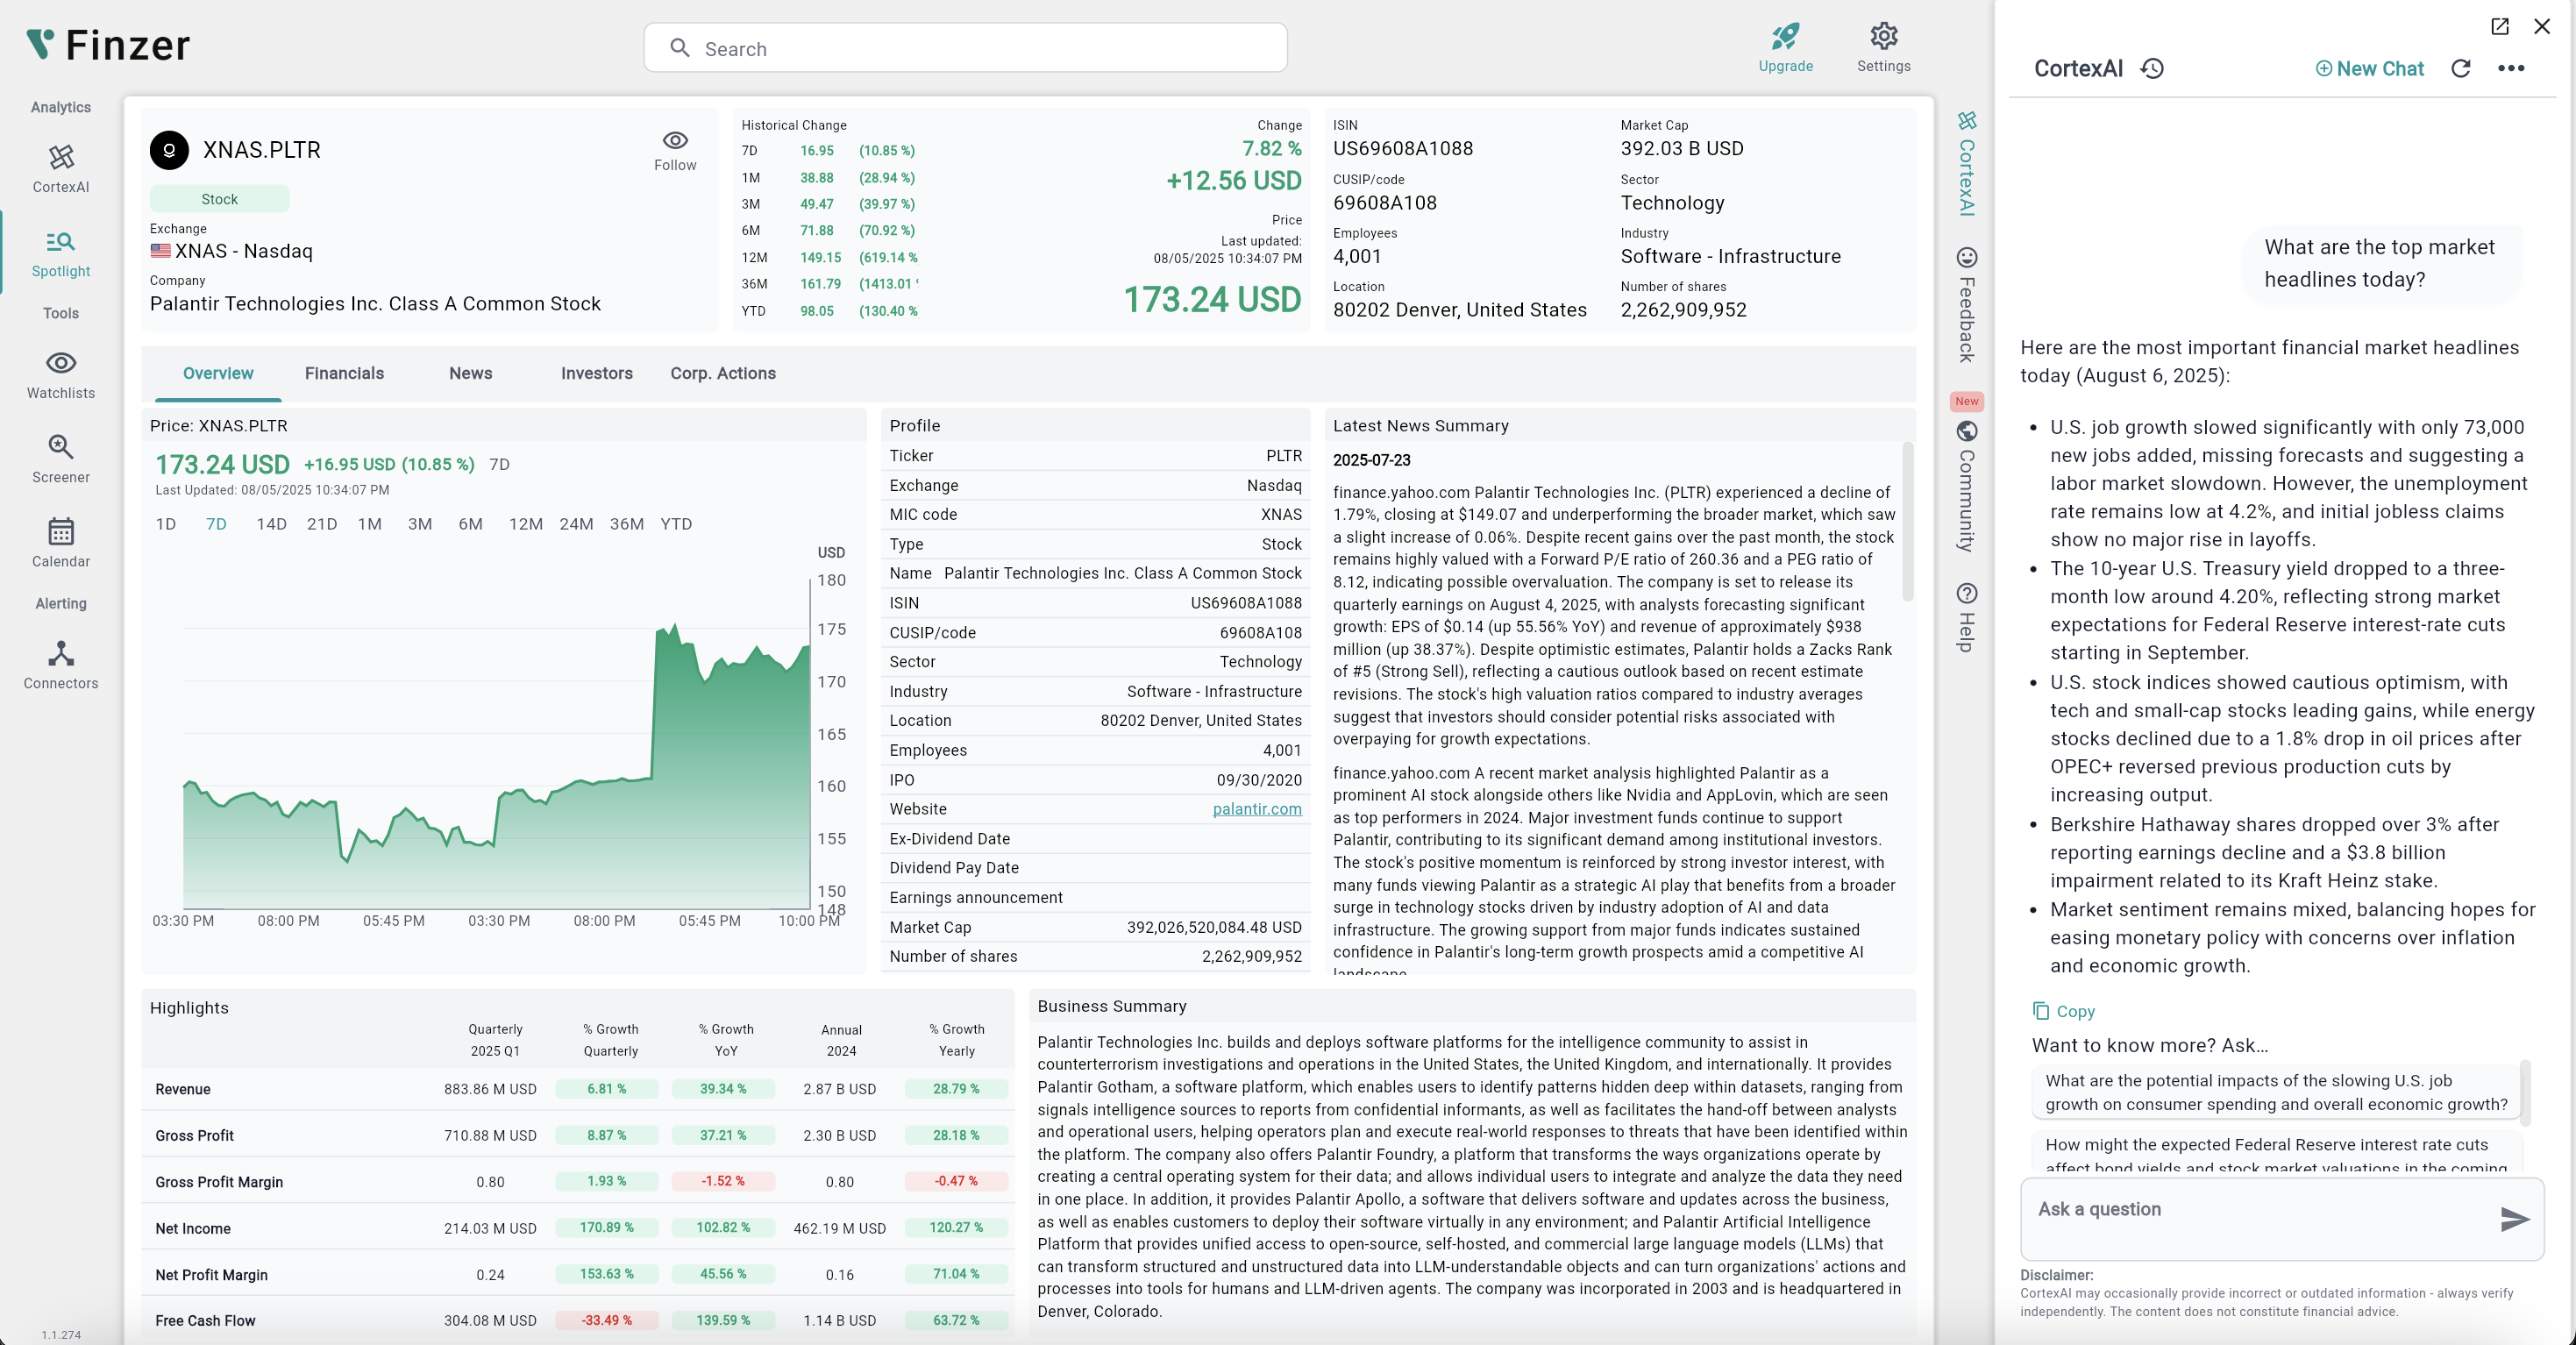Select the YTD chart range
This screenshot has width=2576, height=1345.
[676, 524]
